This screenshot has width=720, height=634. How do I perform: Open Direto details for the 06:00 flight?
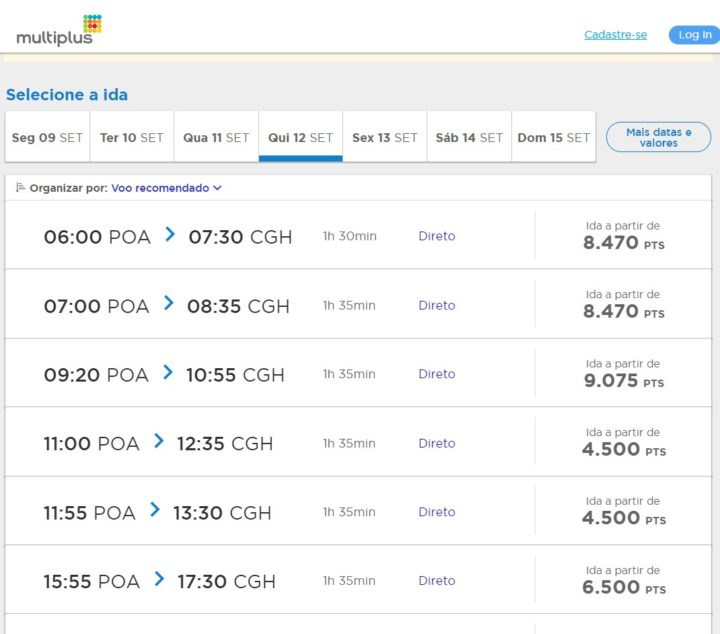[x=437, y=236]
